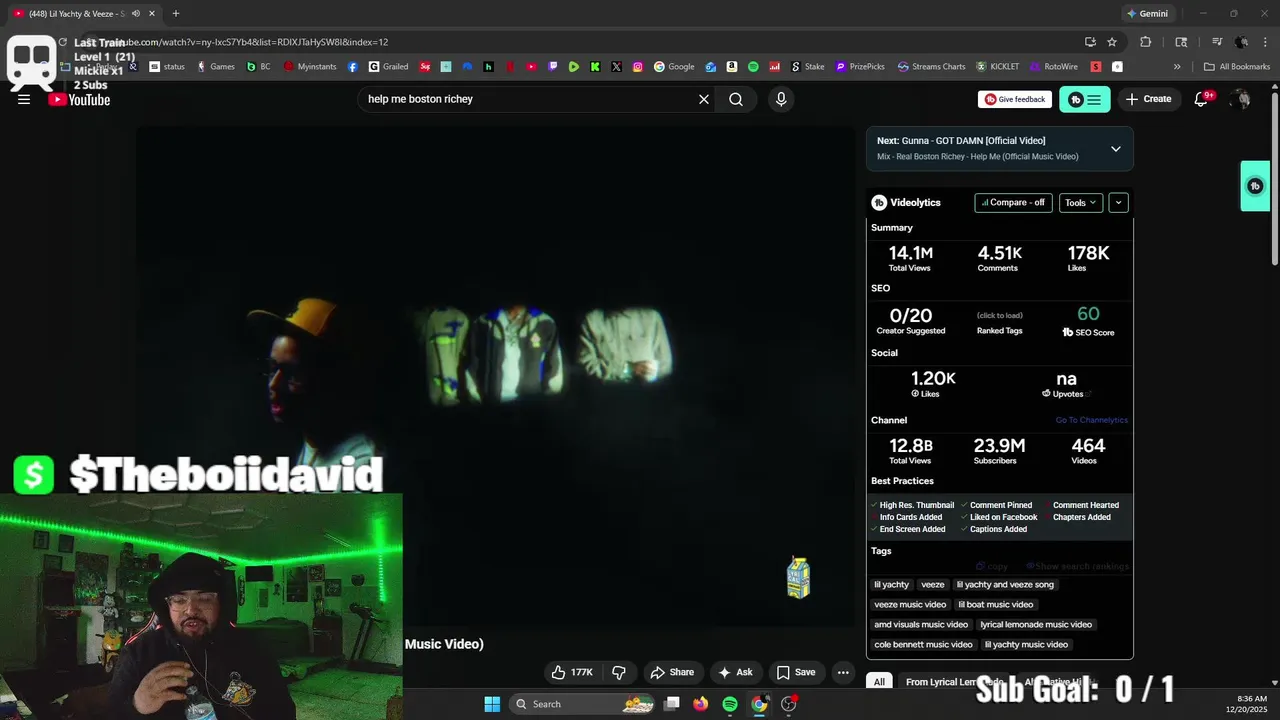Open the Videolytics Tools dropdown

tap(1080, 202)
